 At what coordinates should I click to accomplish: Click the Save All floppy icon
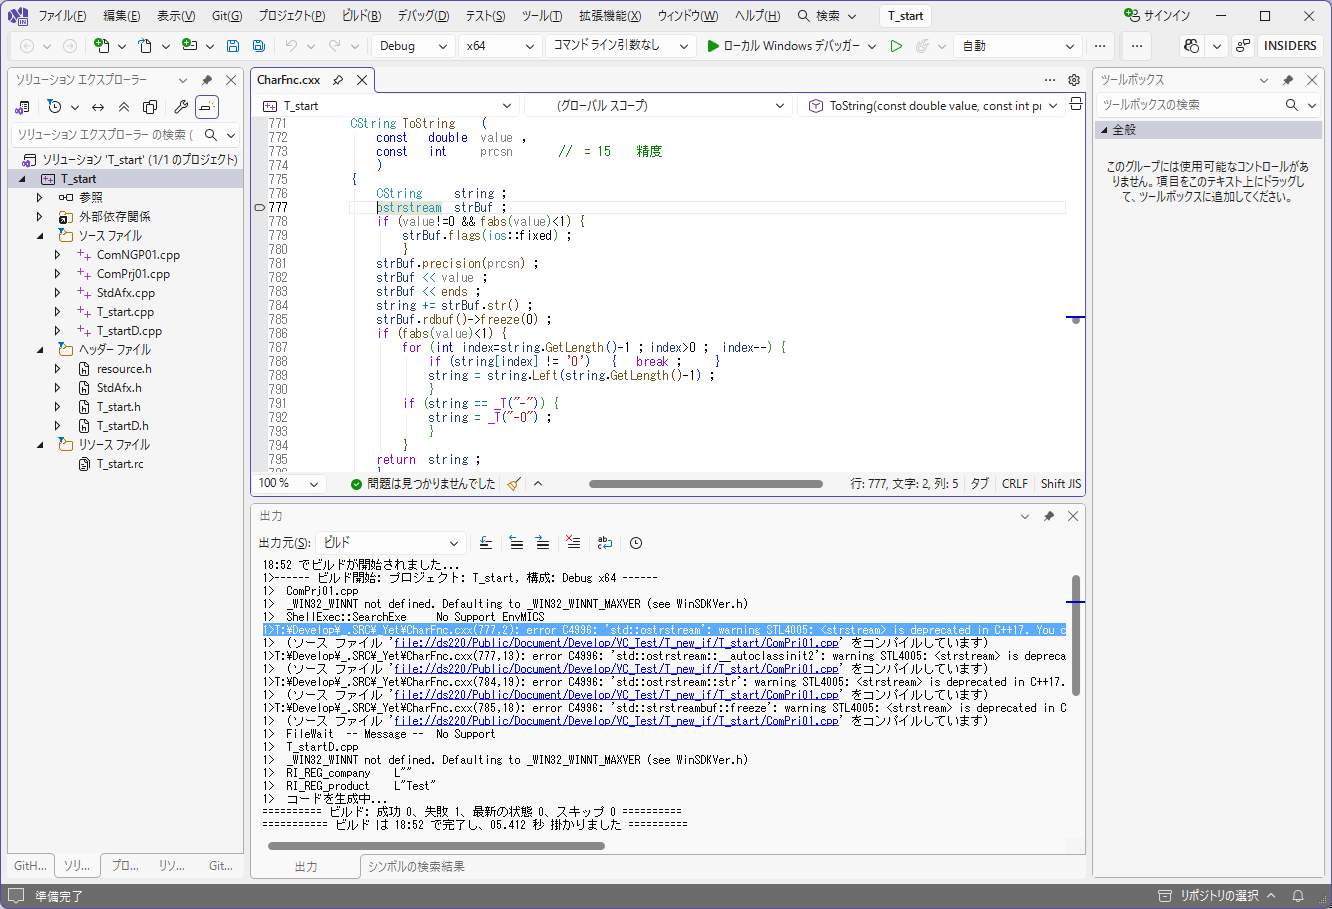259,46
